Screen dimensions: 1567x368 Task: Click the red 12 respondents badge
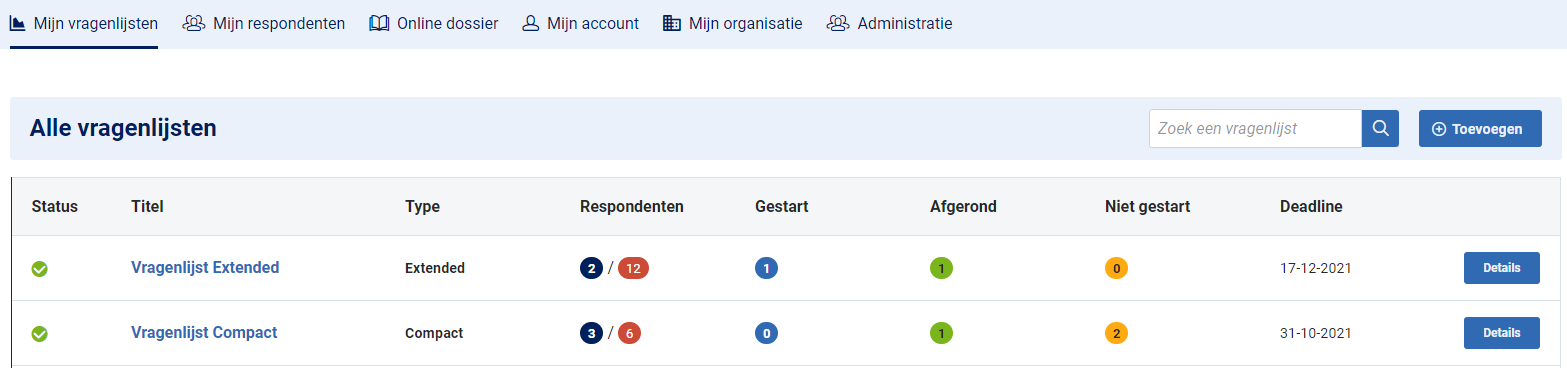pos(633,268)
